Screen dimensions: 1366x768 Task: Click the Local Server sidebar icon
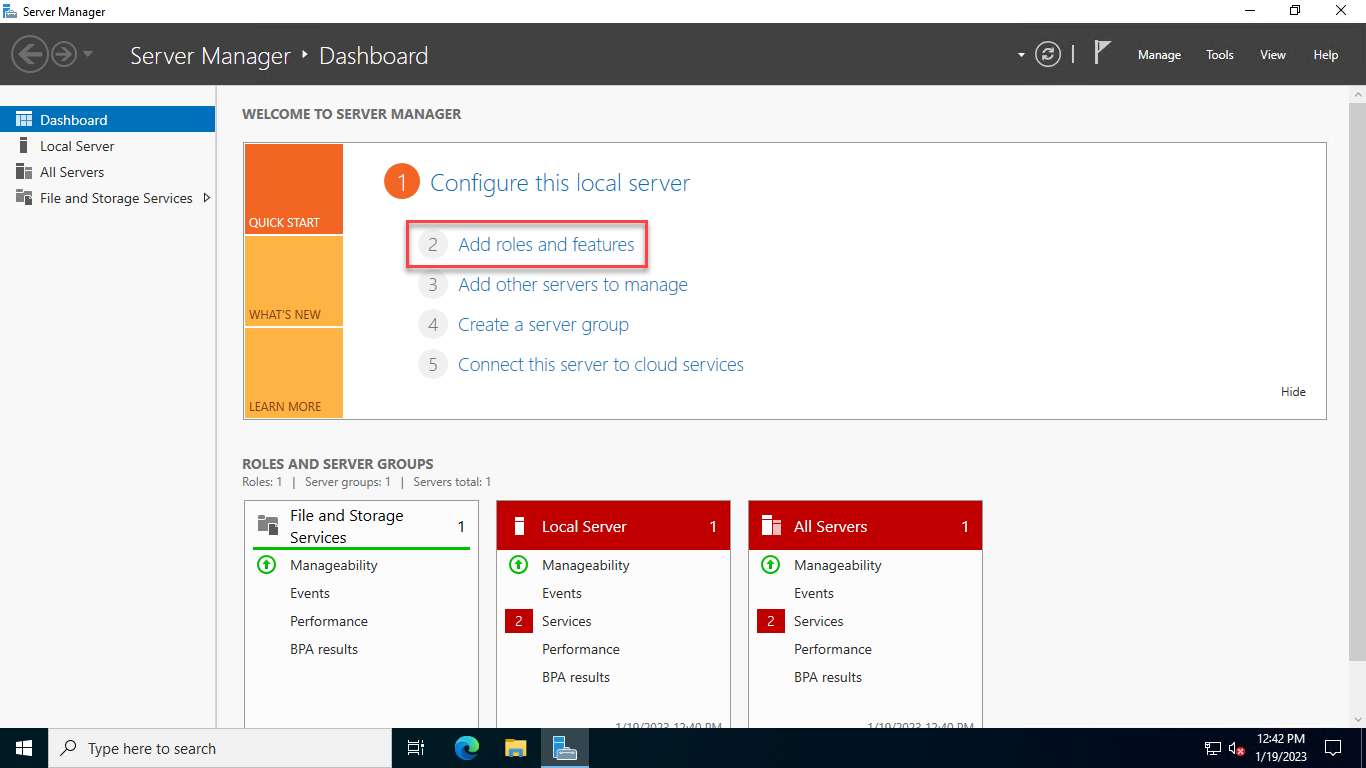pos(24,146)
